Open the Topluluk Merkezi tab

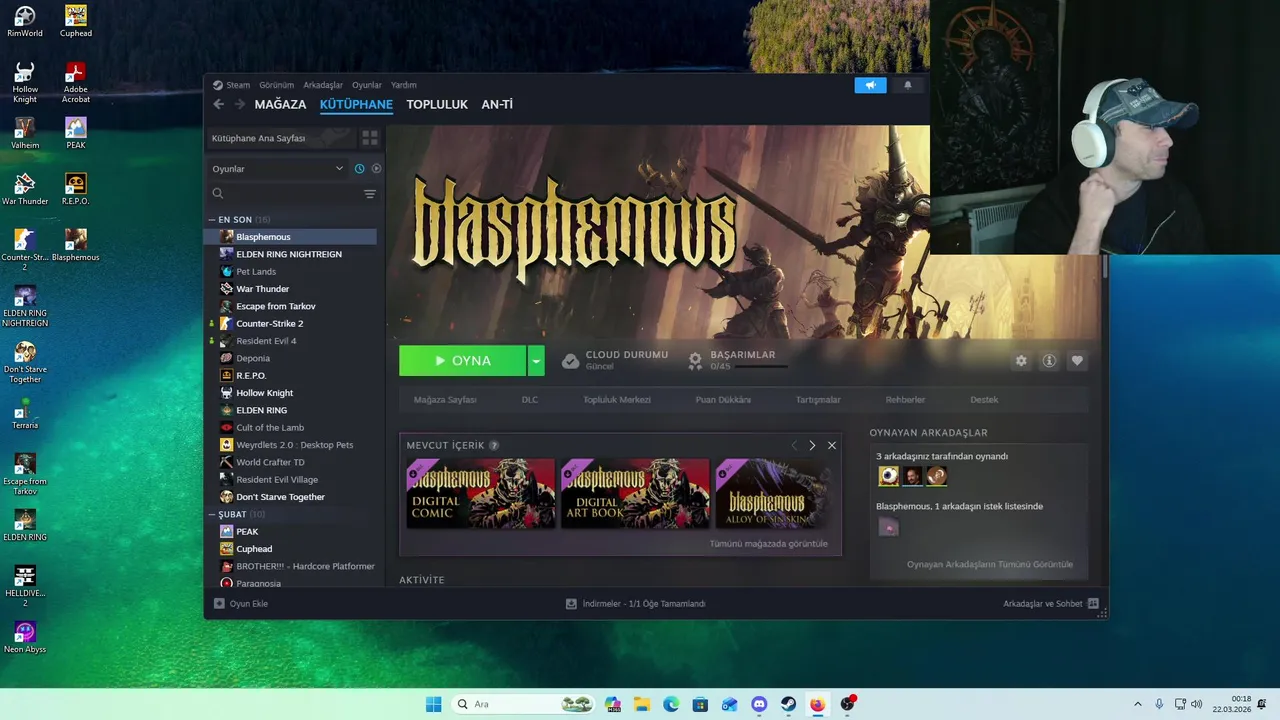pos(617,400)
